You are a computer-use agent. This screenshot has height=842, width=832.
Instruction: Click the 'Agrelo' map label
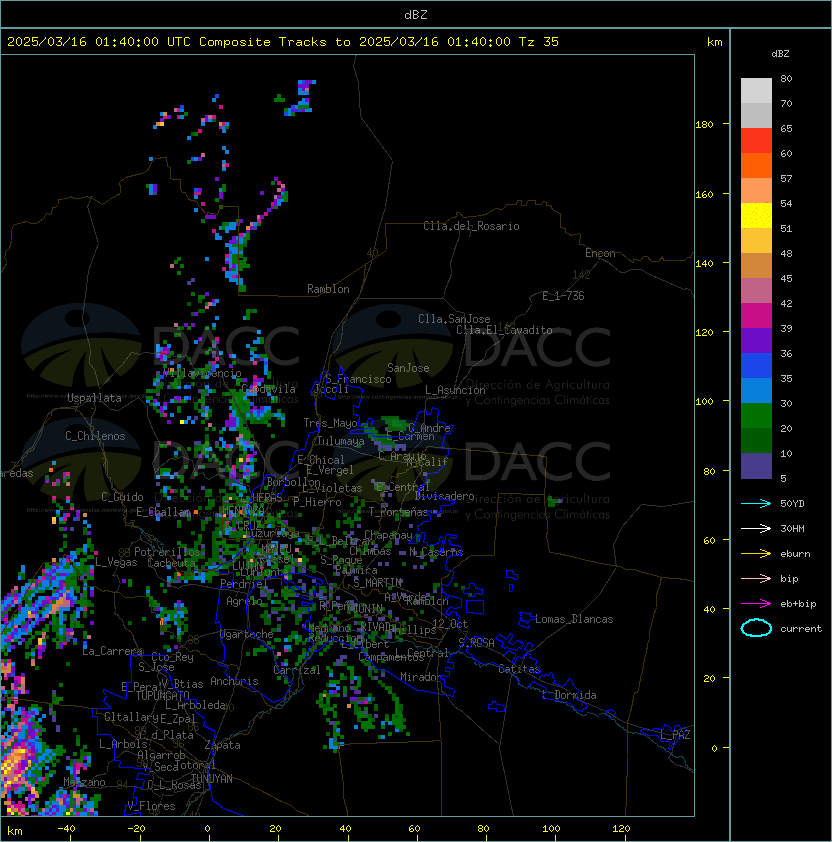pos(244,601)
